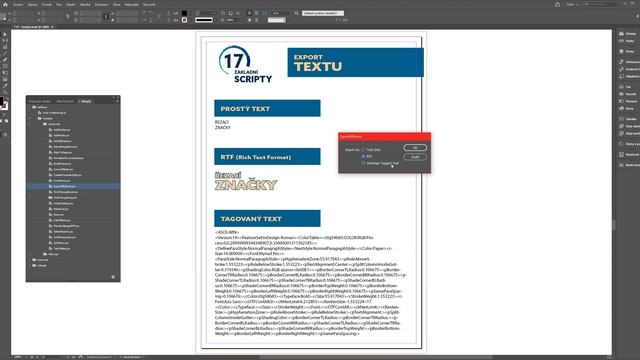Expand the VBScript folder
The width and height of the screenshot is (640, 360).
point(30,254)
